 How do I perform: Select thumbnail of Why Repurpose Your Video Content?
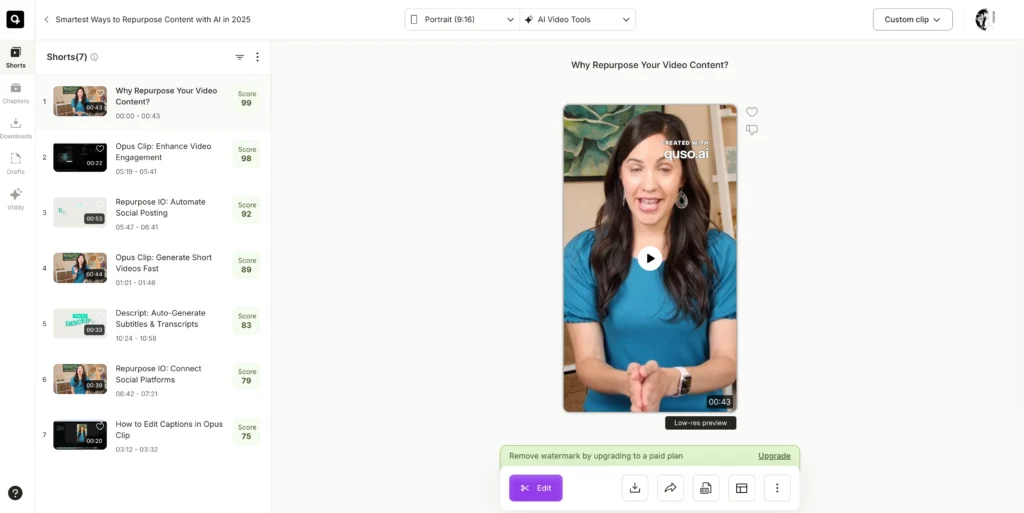pos(80,101)
